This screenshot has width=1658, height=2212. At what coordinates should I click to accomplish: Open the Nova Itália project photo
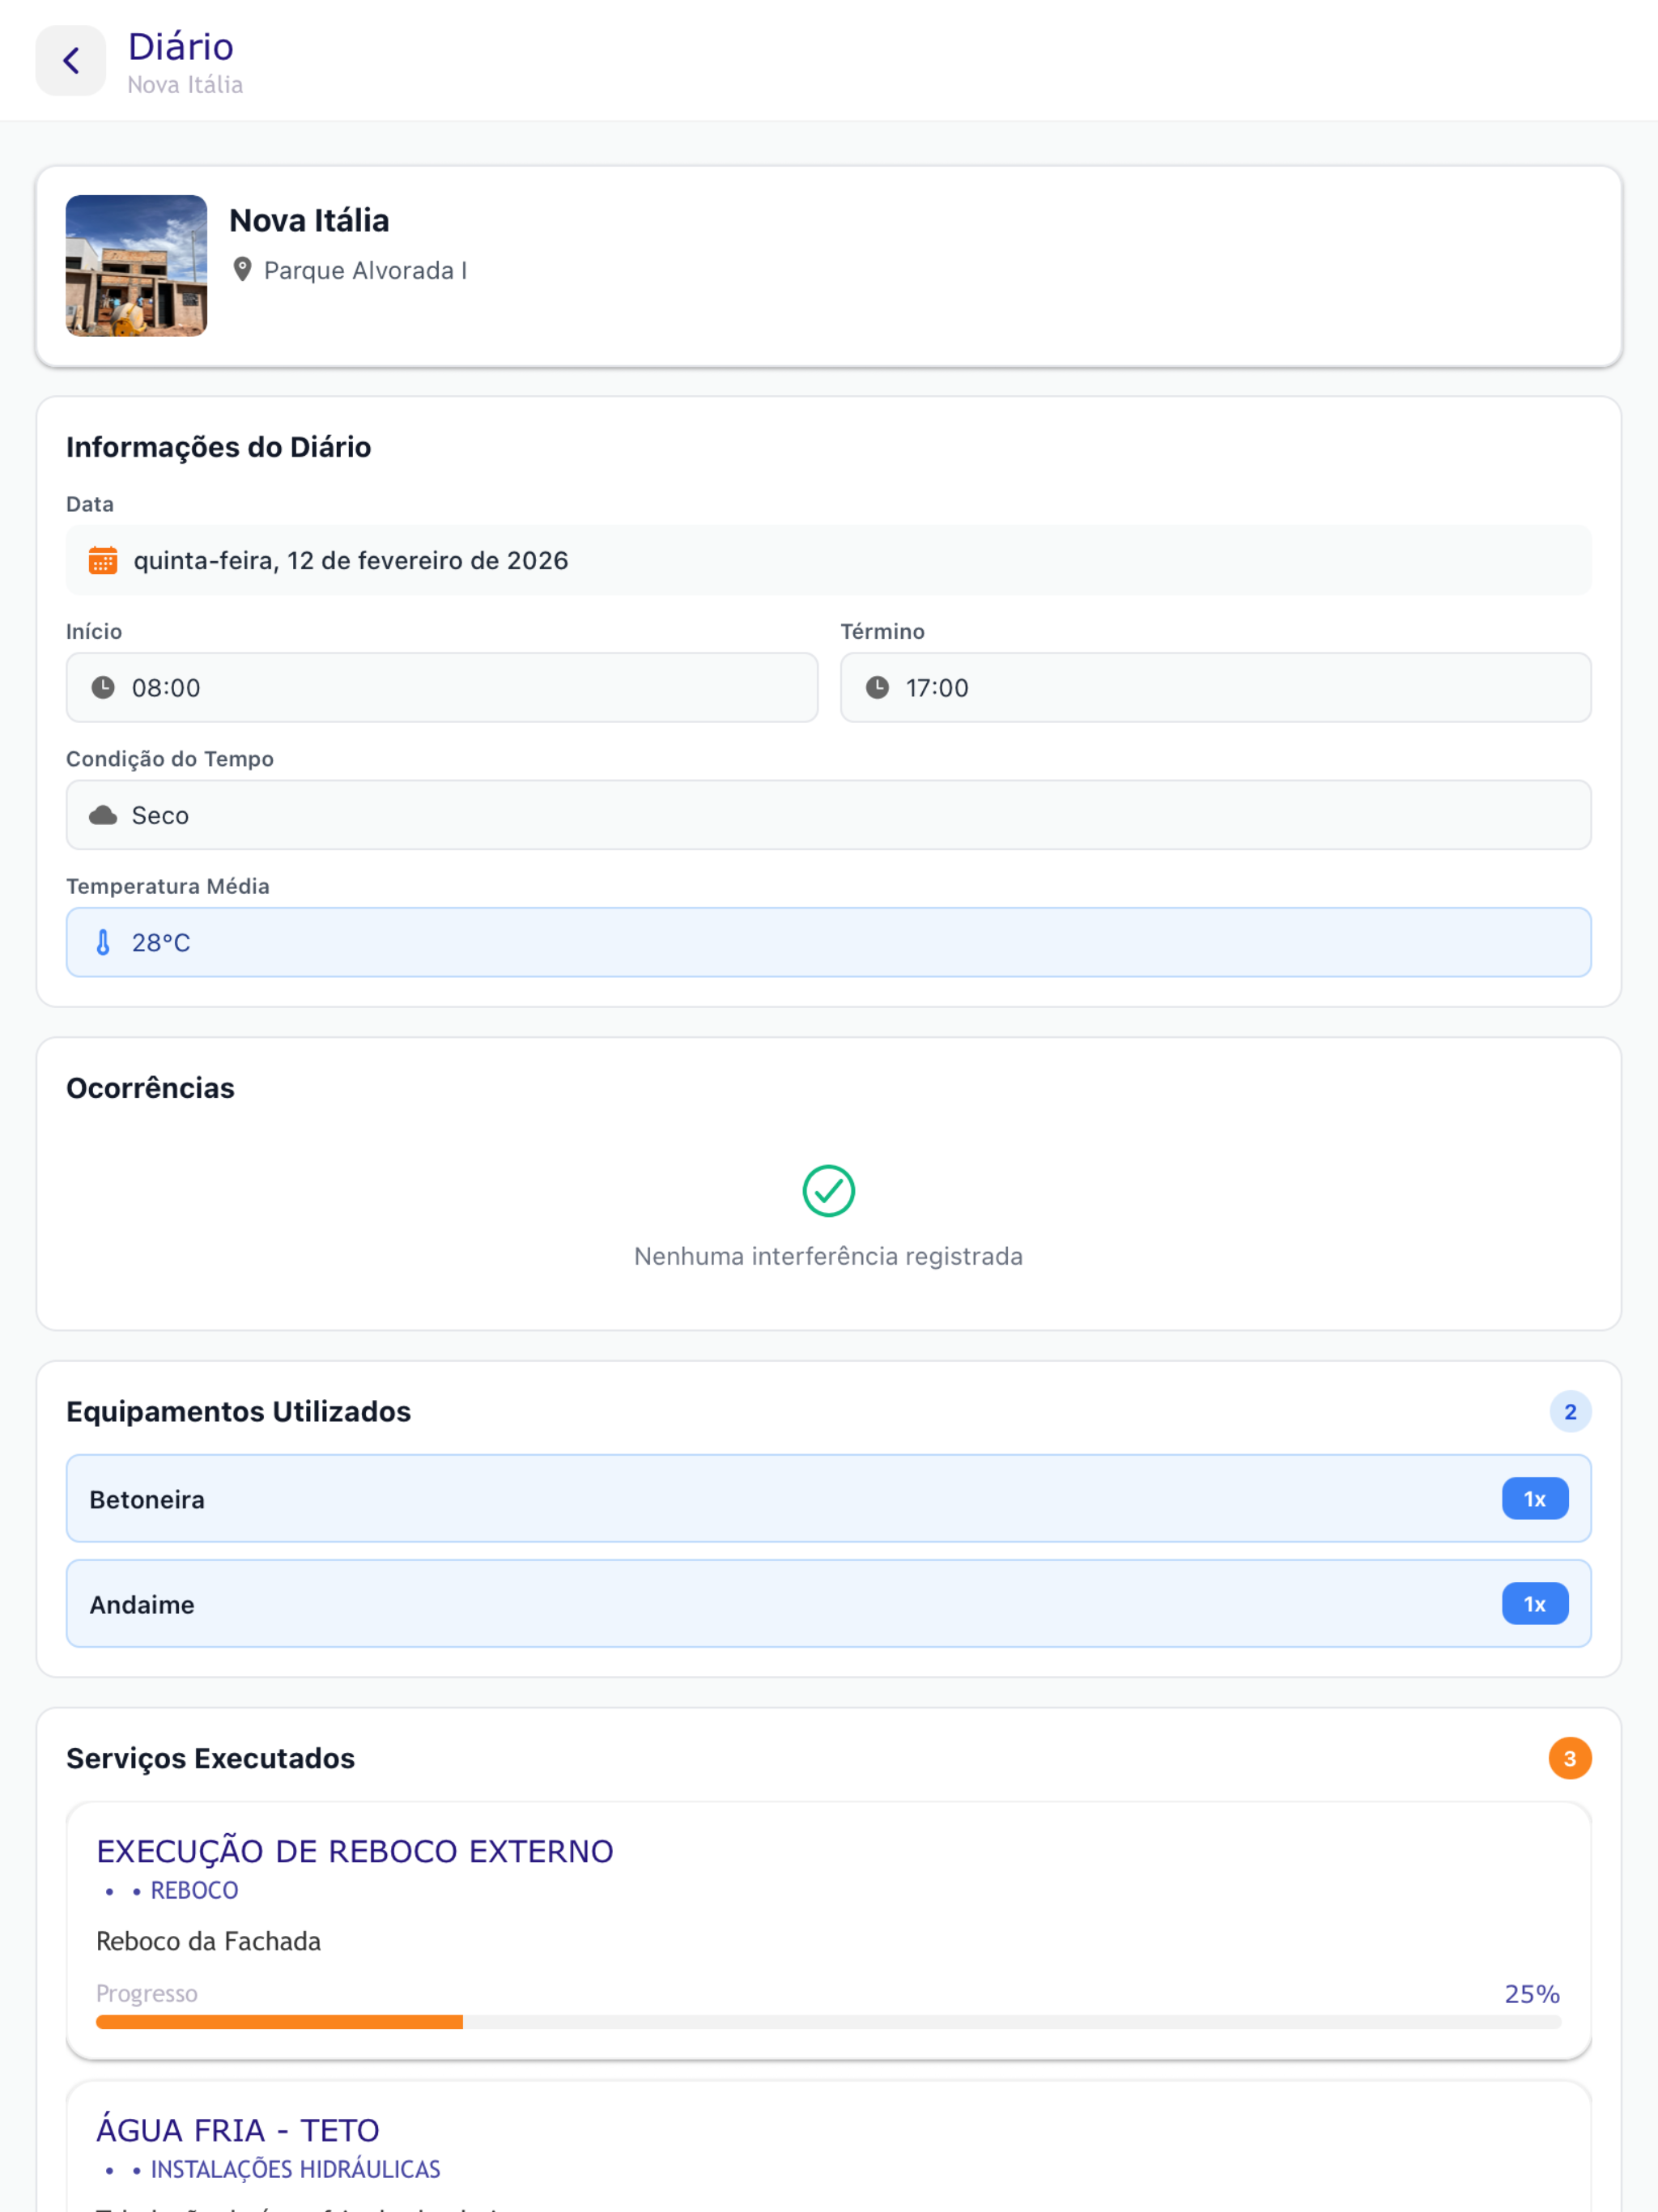[x=137, y=266]
